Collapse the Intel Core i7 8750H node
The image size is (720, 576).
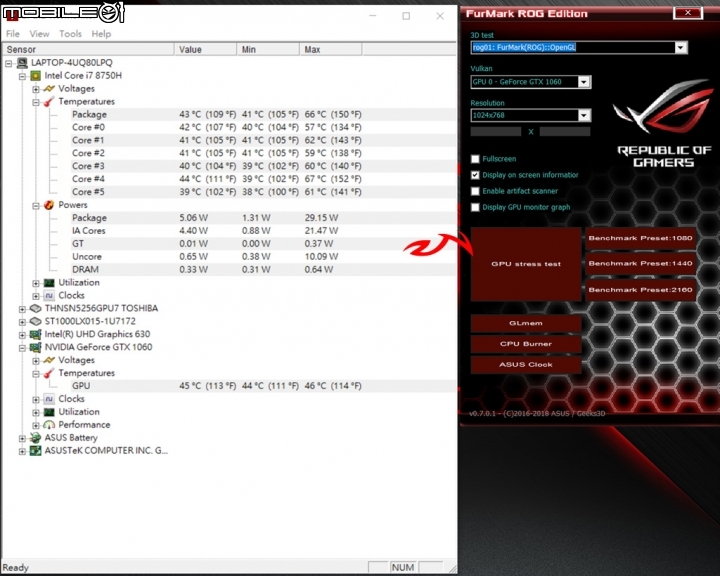[22, 76]
